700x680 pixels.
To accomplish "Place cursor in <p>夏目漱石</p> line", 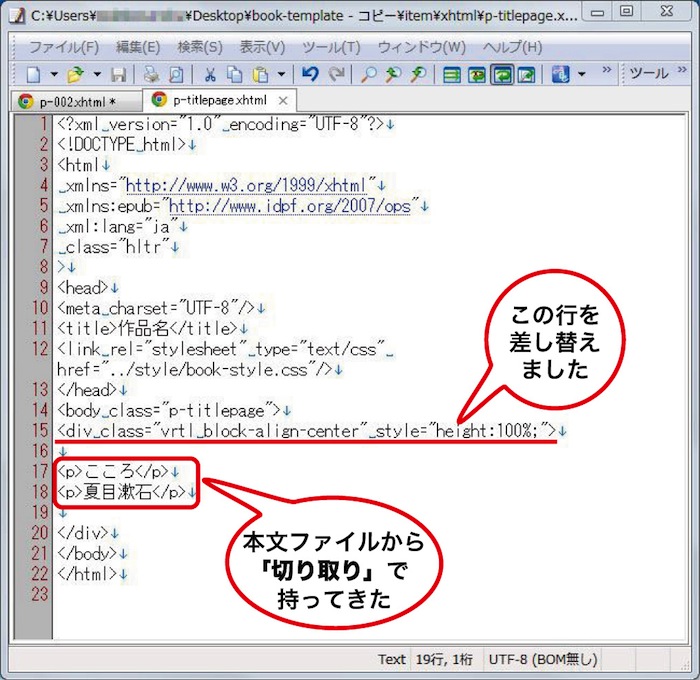I will tap(121, 492).
